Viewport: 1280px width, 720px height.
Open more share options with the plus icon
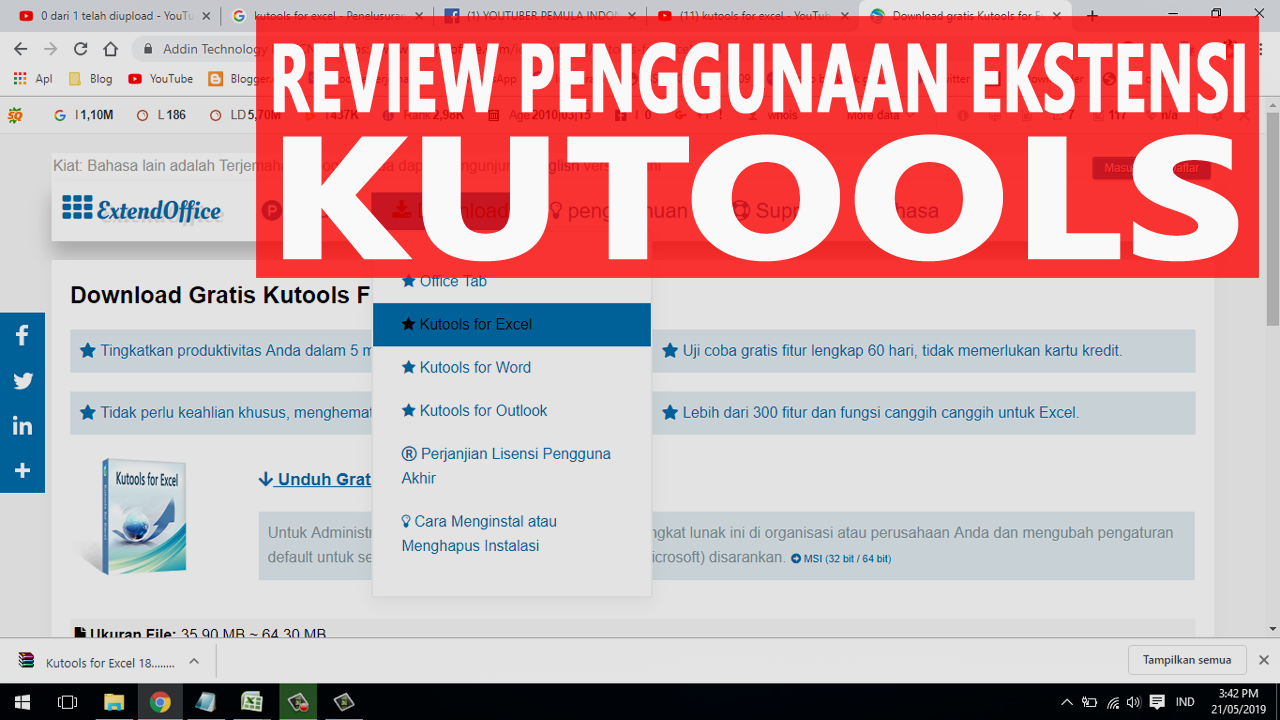pos(22,469)
